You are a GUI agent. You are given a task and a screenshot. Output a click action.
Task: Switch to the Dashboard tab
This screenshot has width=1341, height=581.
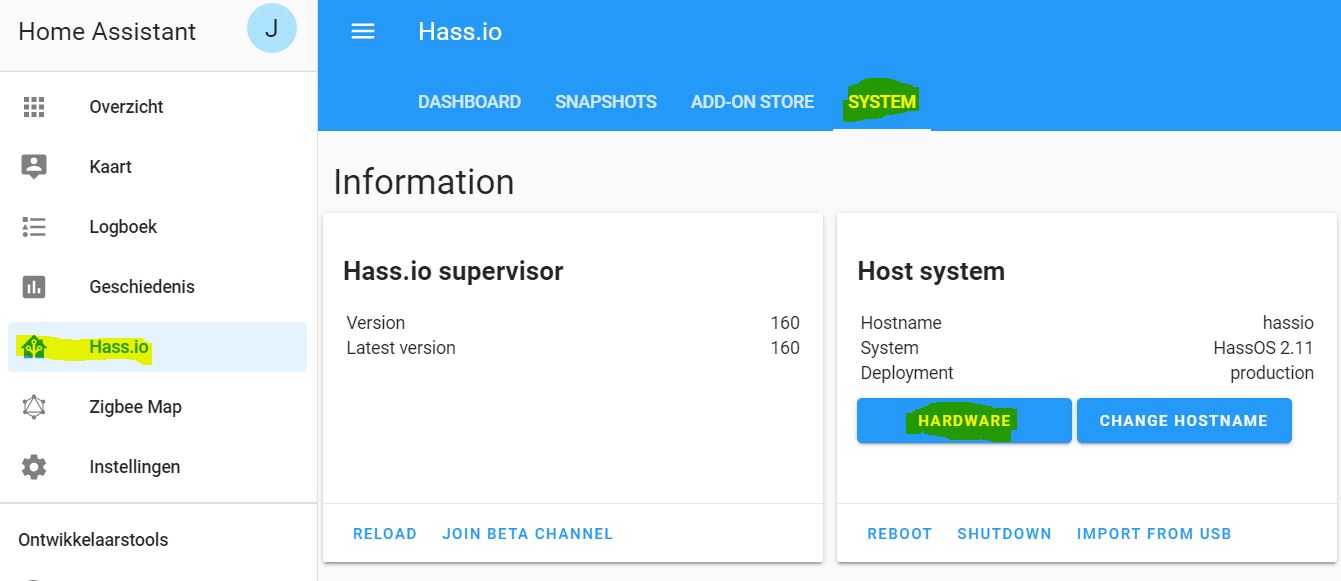tap(469, 102)
